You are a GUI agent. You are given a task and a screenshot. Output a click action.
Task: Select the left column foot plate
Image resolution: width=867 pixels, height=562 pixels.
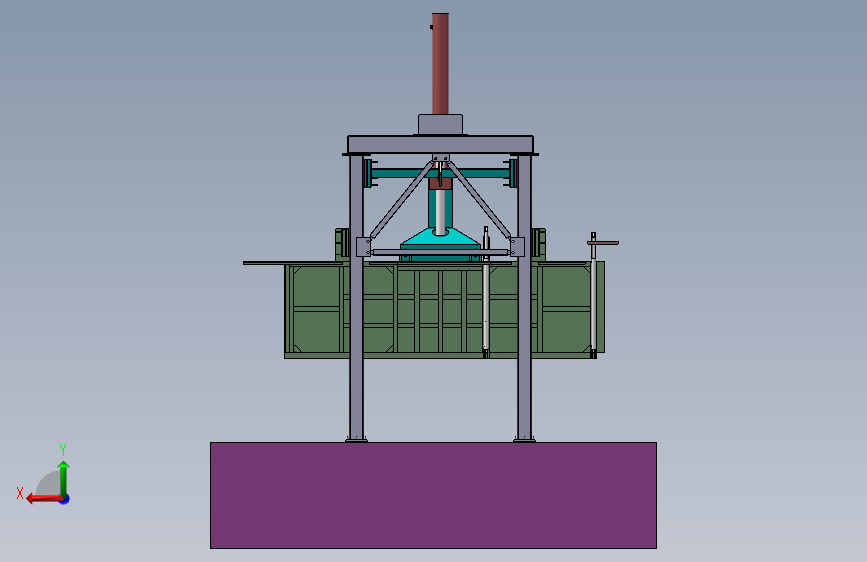click(x=356, y=440)
